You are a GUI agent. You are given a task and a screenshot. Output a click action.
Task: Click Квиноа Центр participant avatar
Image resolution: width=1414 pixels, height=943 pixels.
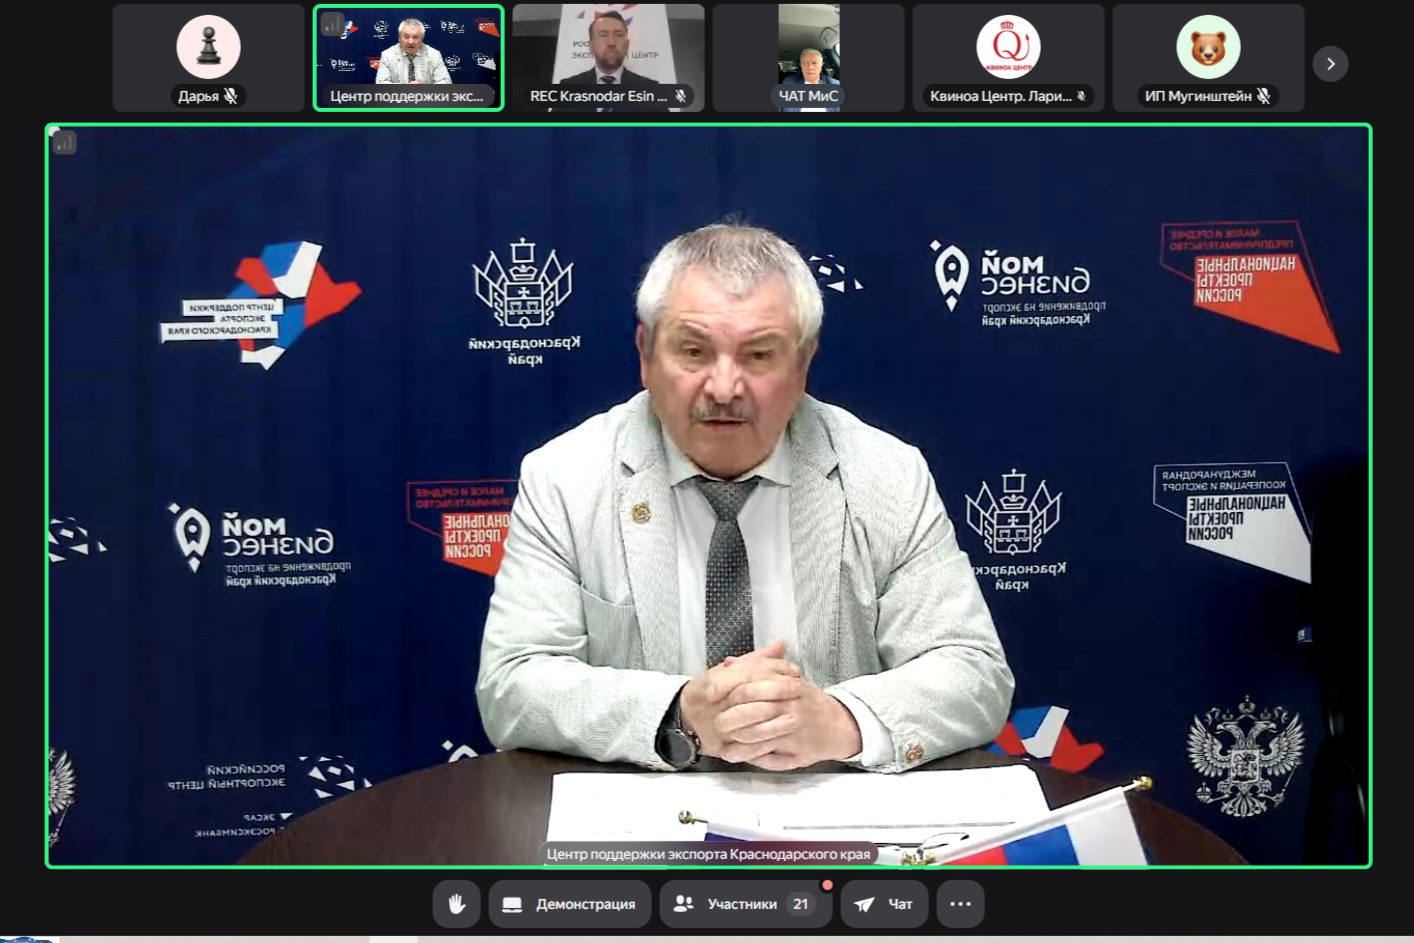[x=1008, y=47]
